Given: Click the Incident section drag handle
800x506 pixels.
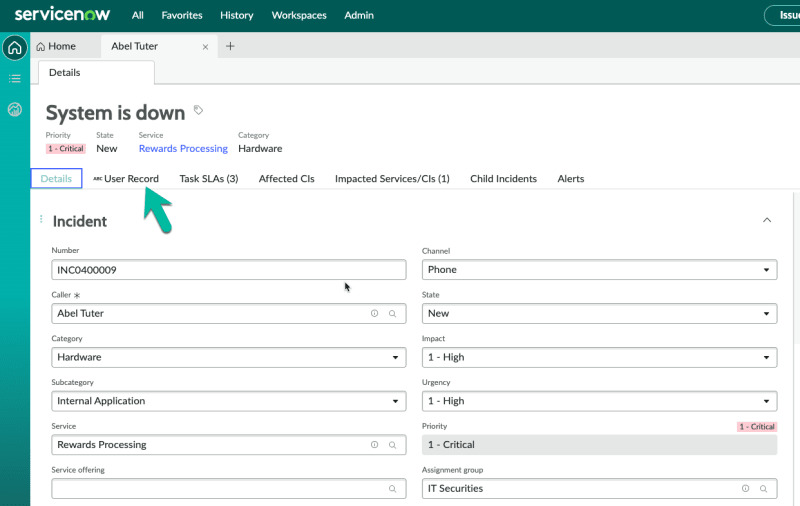Looking at the screenshot, I should tap(41, 219).
